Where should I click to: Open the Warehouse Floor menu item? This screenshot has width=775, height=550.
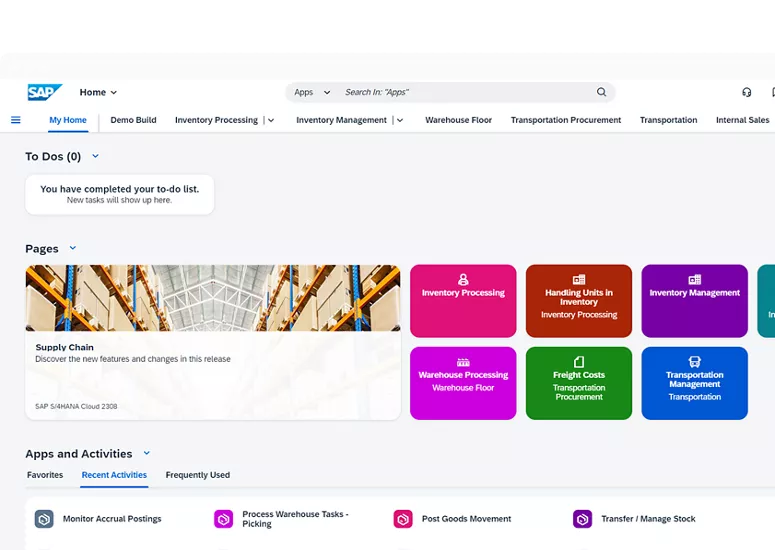pos(458,120)
